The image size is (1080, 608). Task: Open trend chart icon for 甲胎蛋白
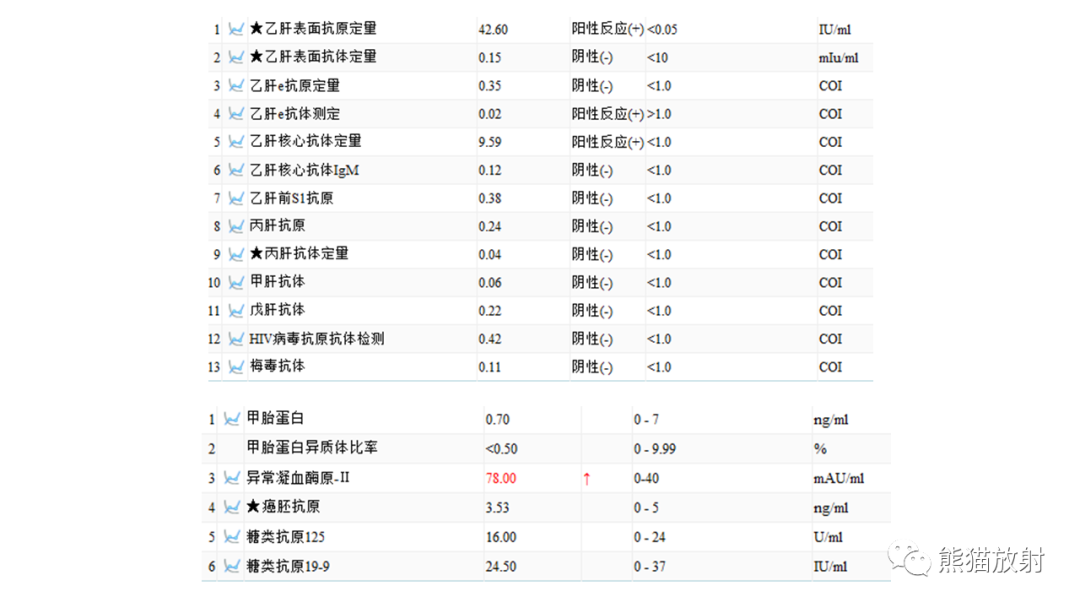pyautogui.click(x=232, y=419)
